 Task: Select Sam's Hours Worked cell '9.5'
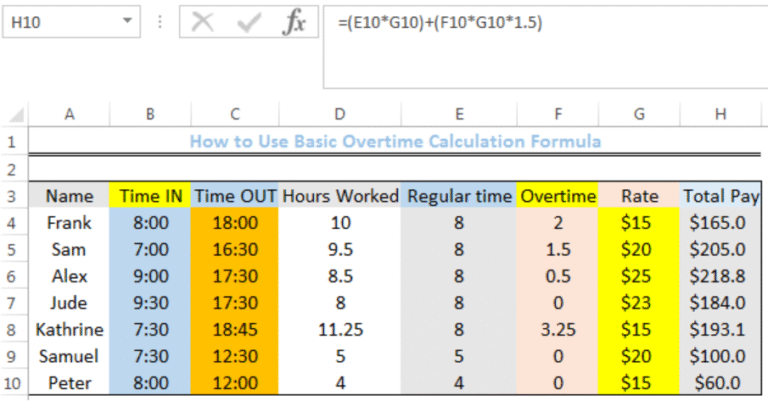click(339, 250)
